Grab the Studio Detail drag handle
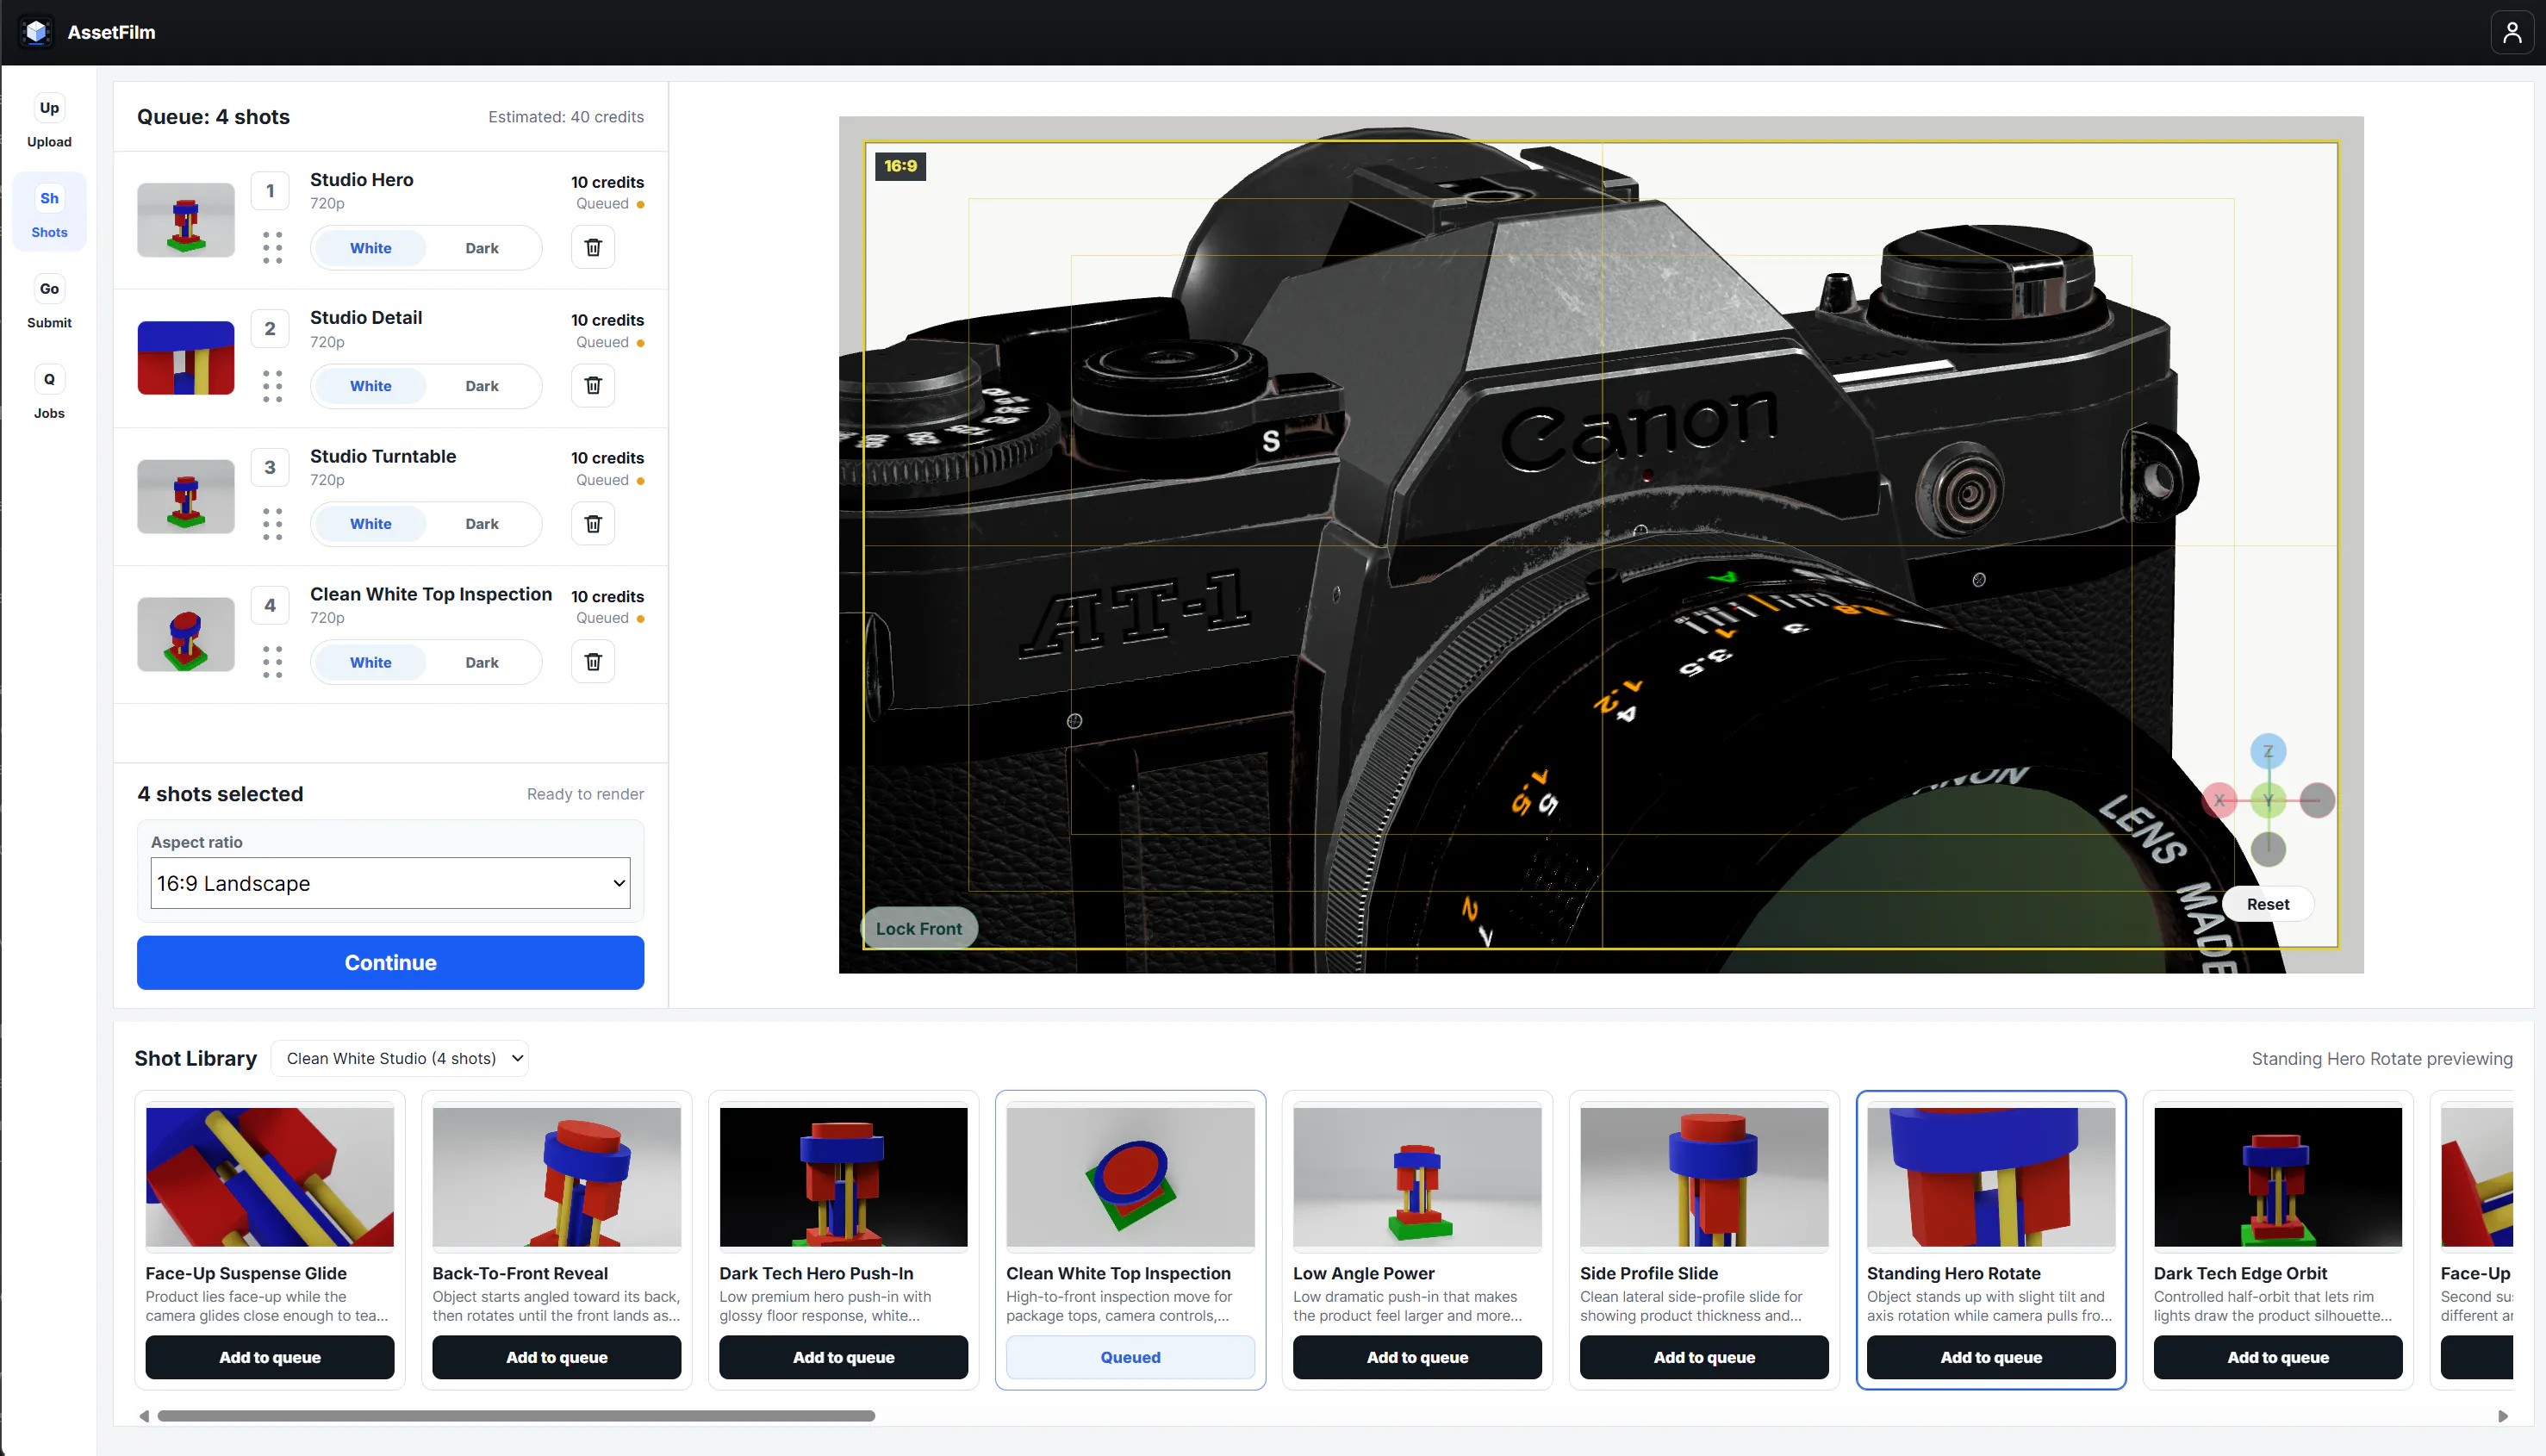Viewport: 2546px width, 1456px height. click(x=272, y=385)
